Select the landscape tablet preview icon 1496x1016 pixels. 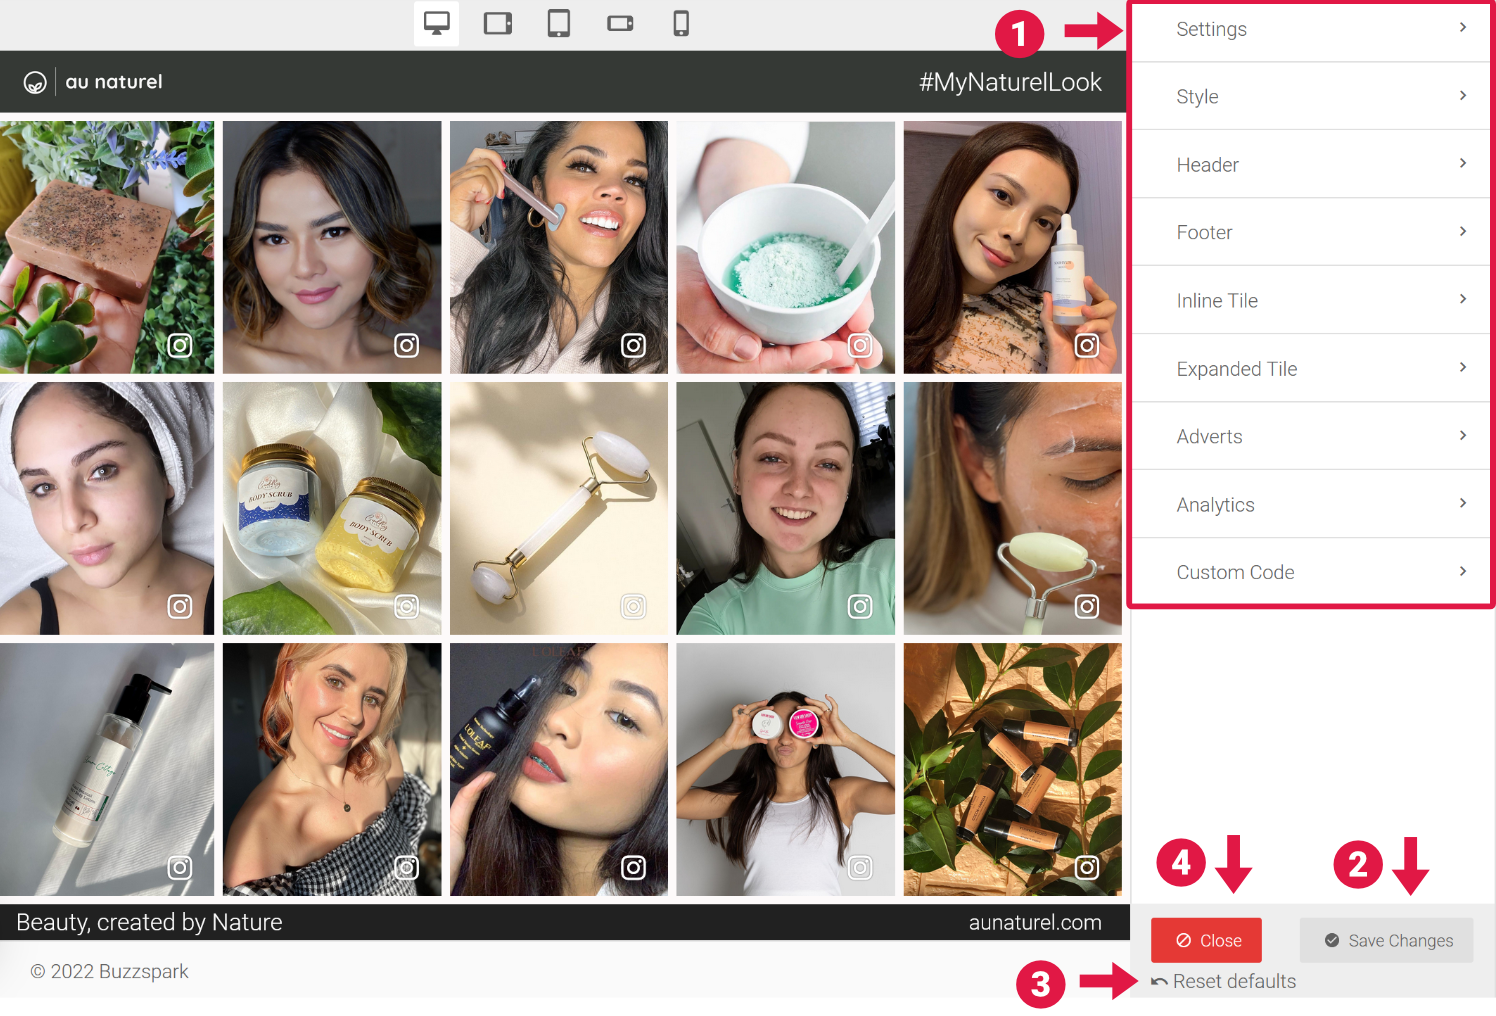[498, 23]
